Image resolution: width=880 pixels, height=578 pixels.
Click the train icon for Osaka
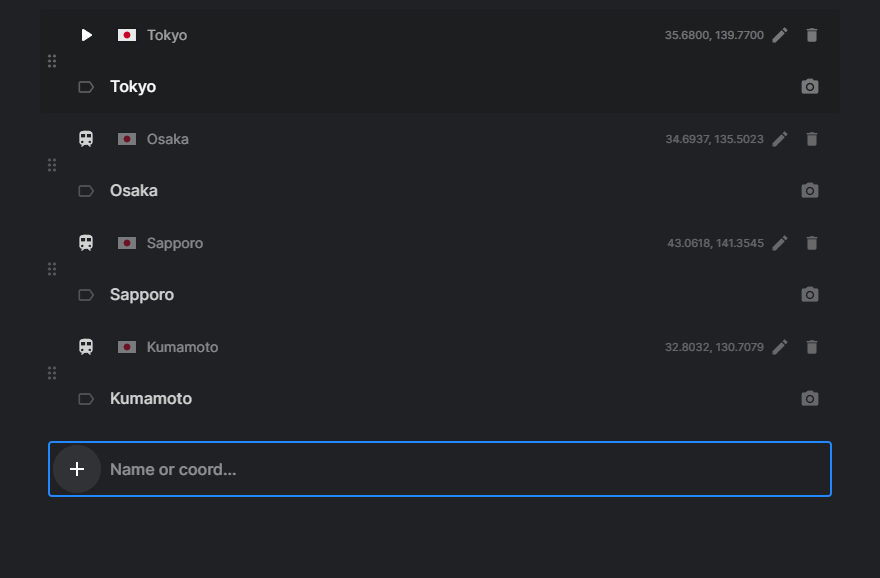point(86,139)
